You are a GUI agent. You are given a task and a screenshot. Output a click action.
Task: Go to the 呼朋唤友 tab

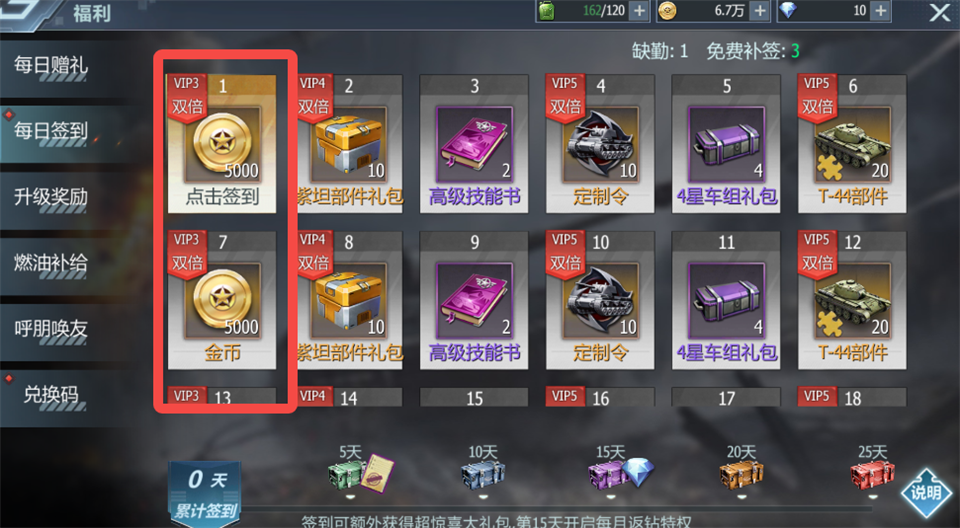(51, 329)
